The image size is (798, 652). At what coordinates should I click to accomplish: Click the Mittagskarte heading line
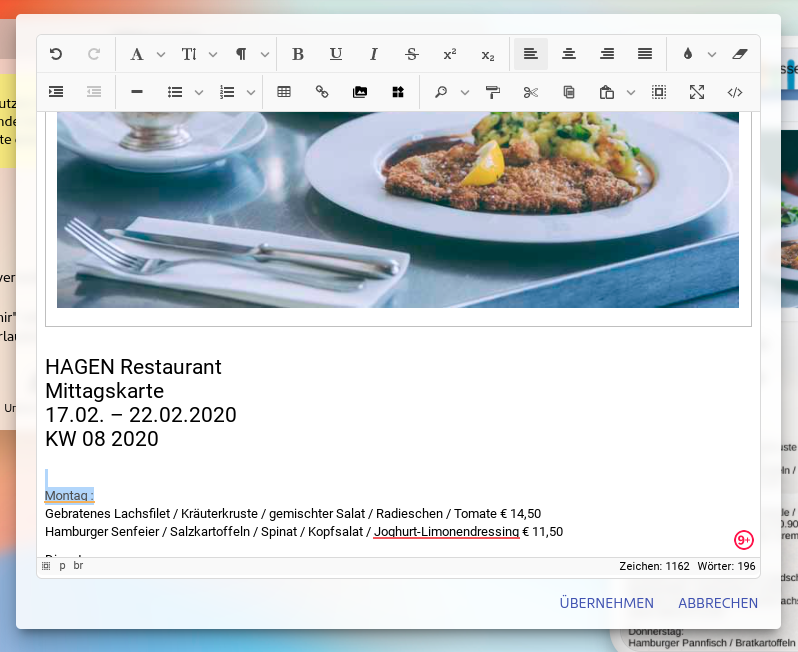(x=105, y=391)
